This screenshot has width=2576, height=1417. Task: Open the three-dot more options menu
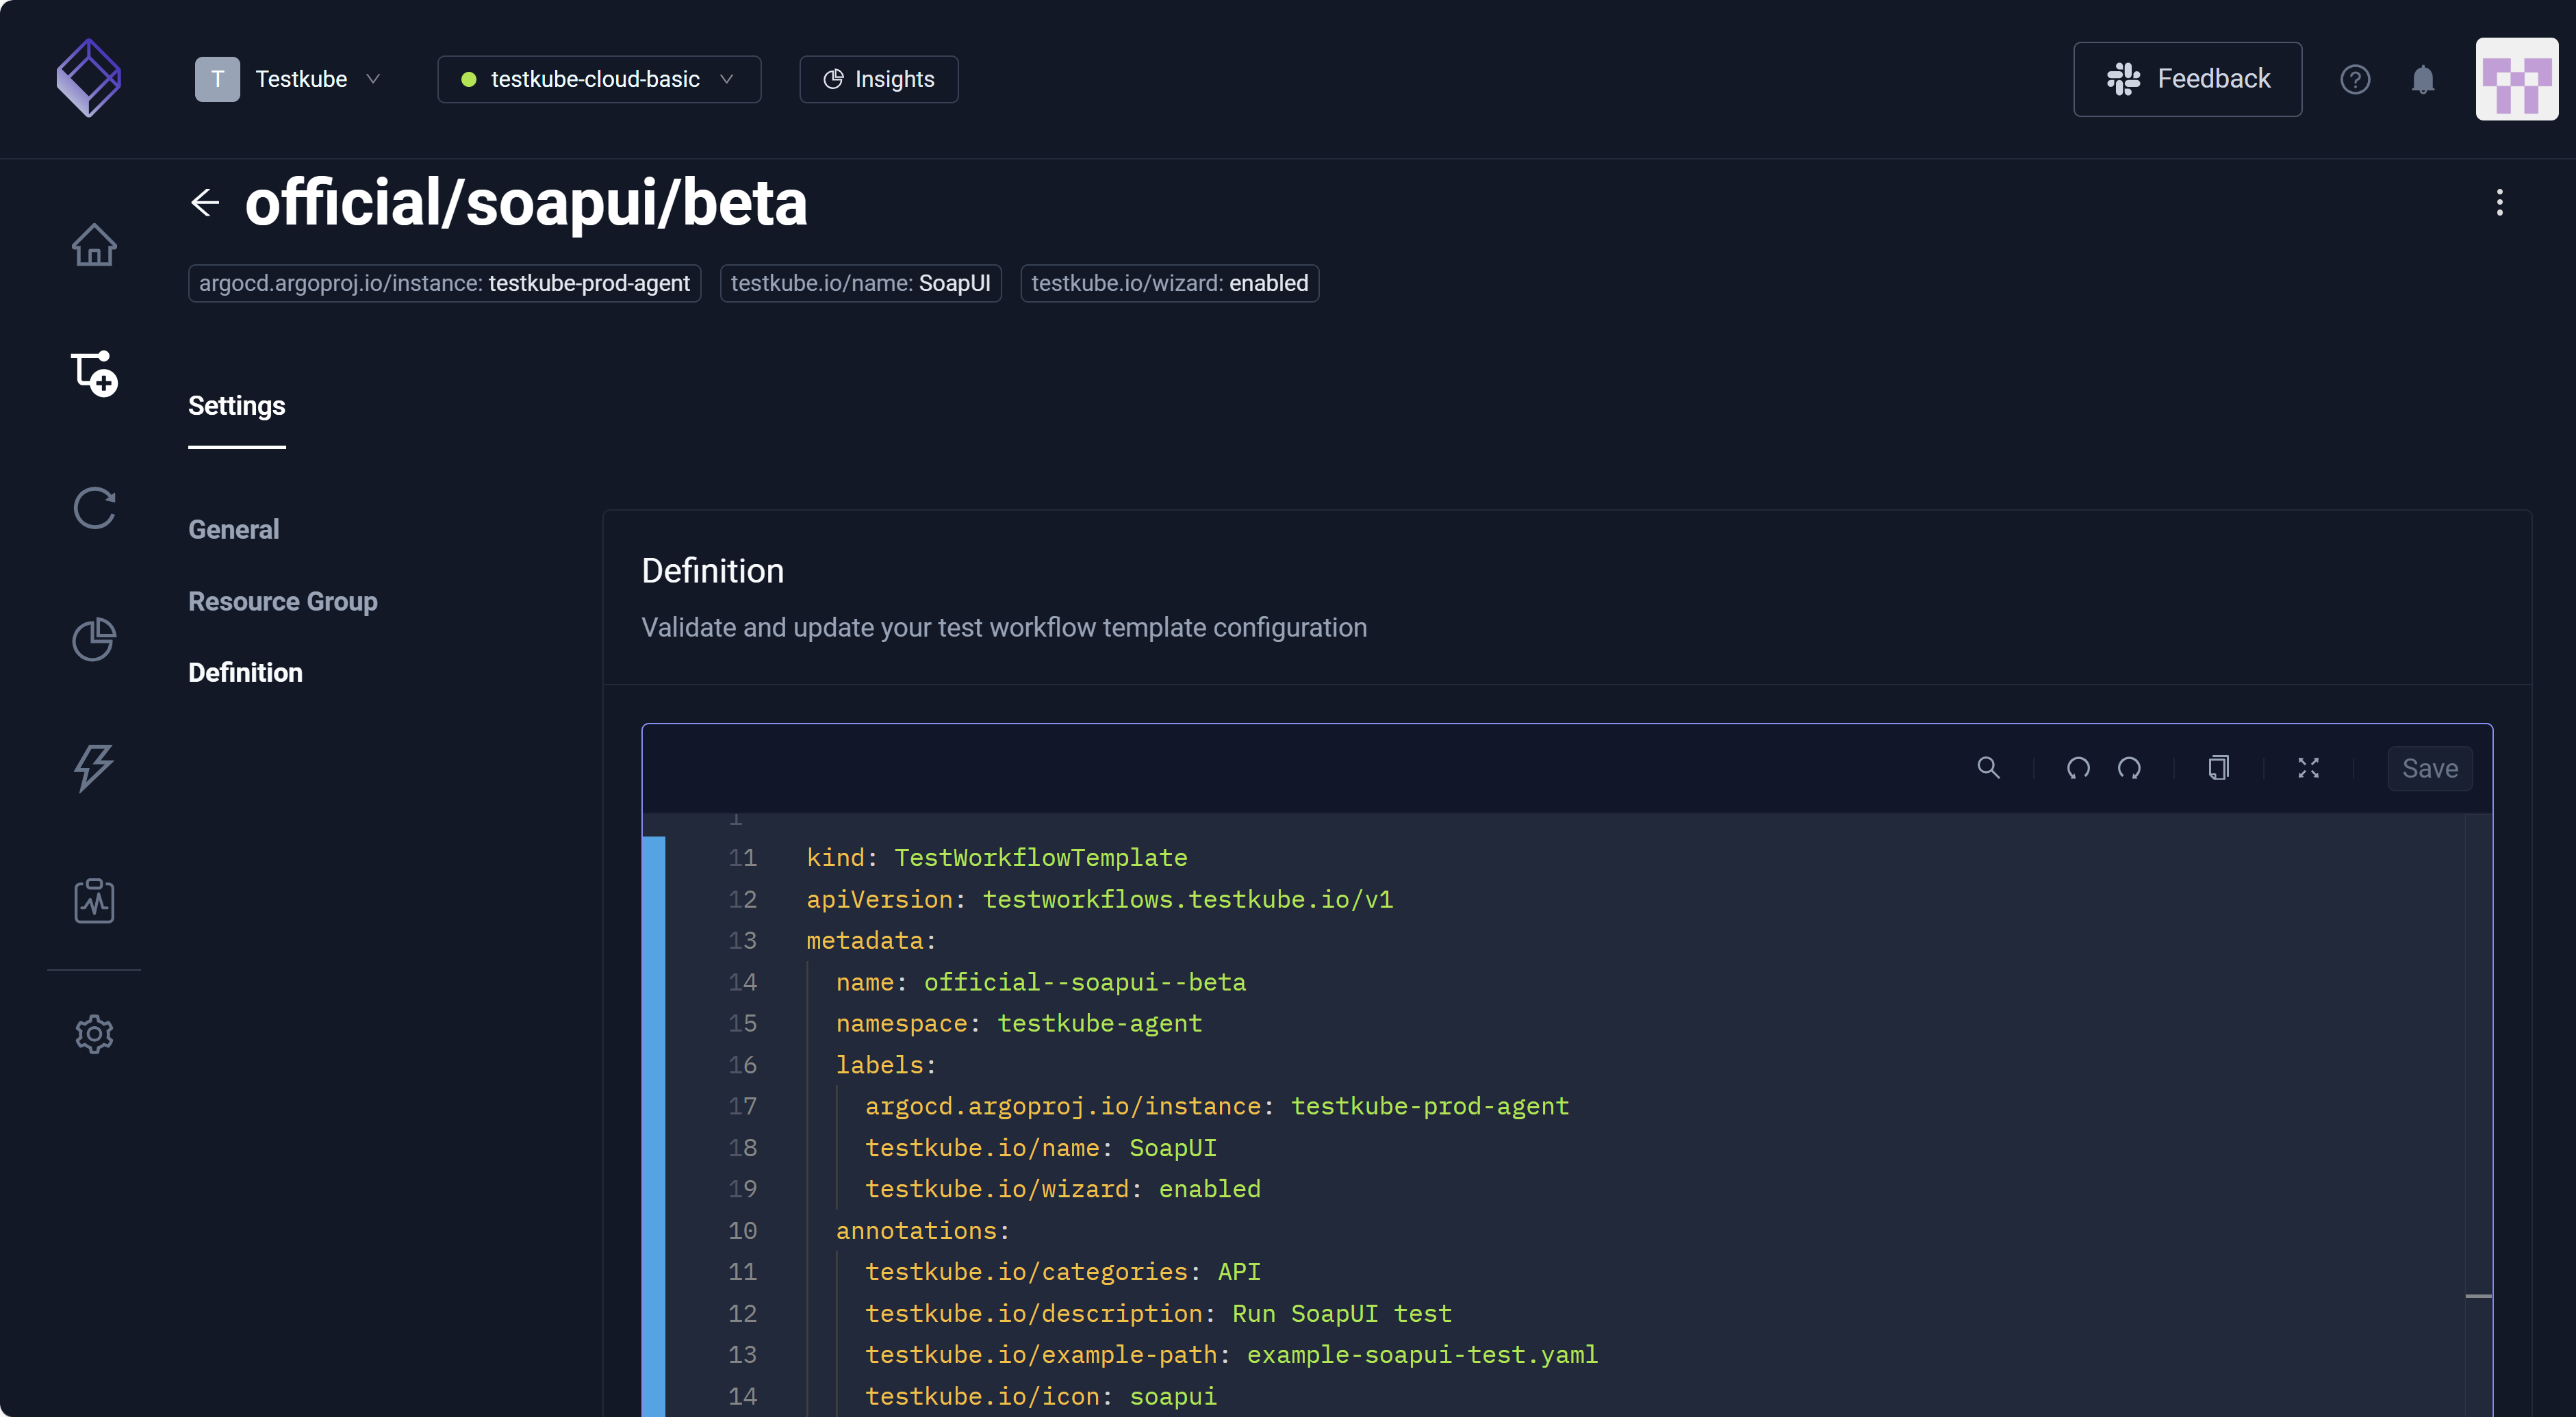coord(2499,203)
